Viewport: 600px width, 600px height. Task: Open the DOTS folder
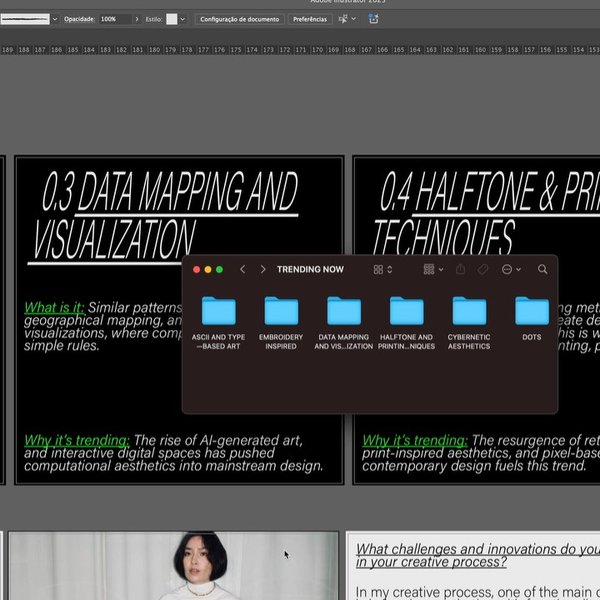pos(531,311)
